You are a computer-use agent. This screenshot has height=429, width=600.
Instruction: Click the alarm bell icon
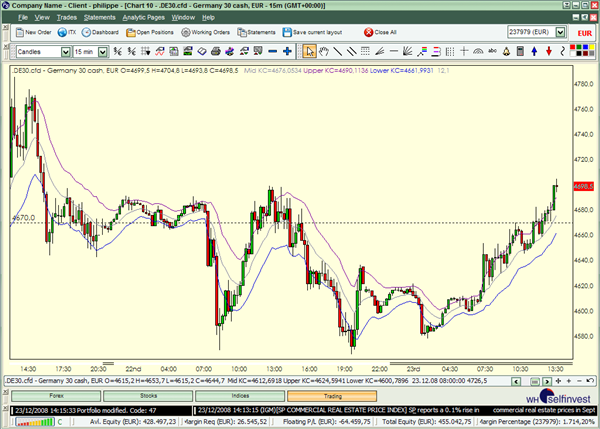coord(506,51)
